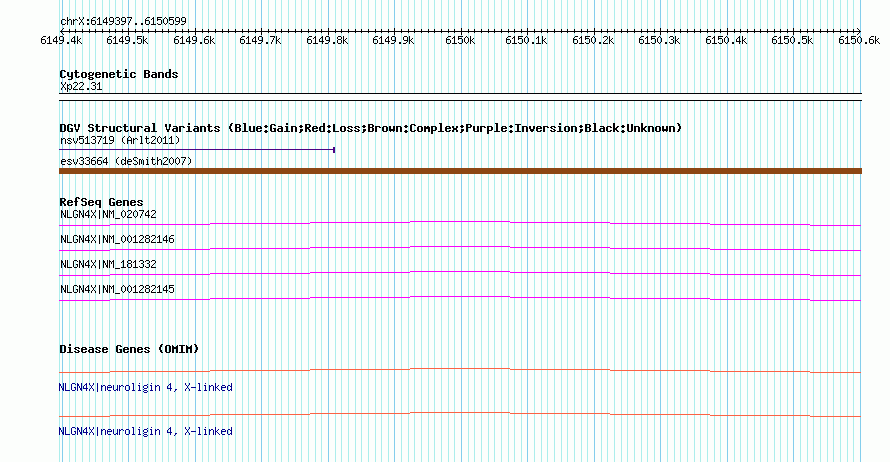Open variant nsv513719 (Arlt2011) label
Screen dimensions: 890x462
[120, 140]
